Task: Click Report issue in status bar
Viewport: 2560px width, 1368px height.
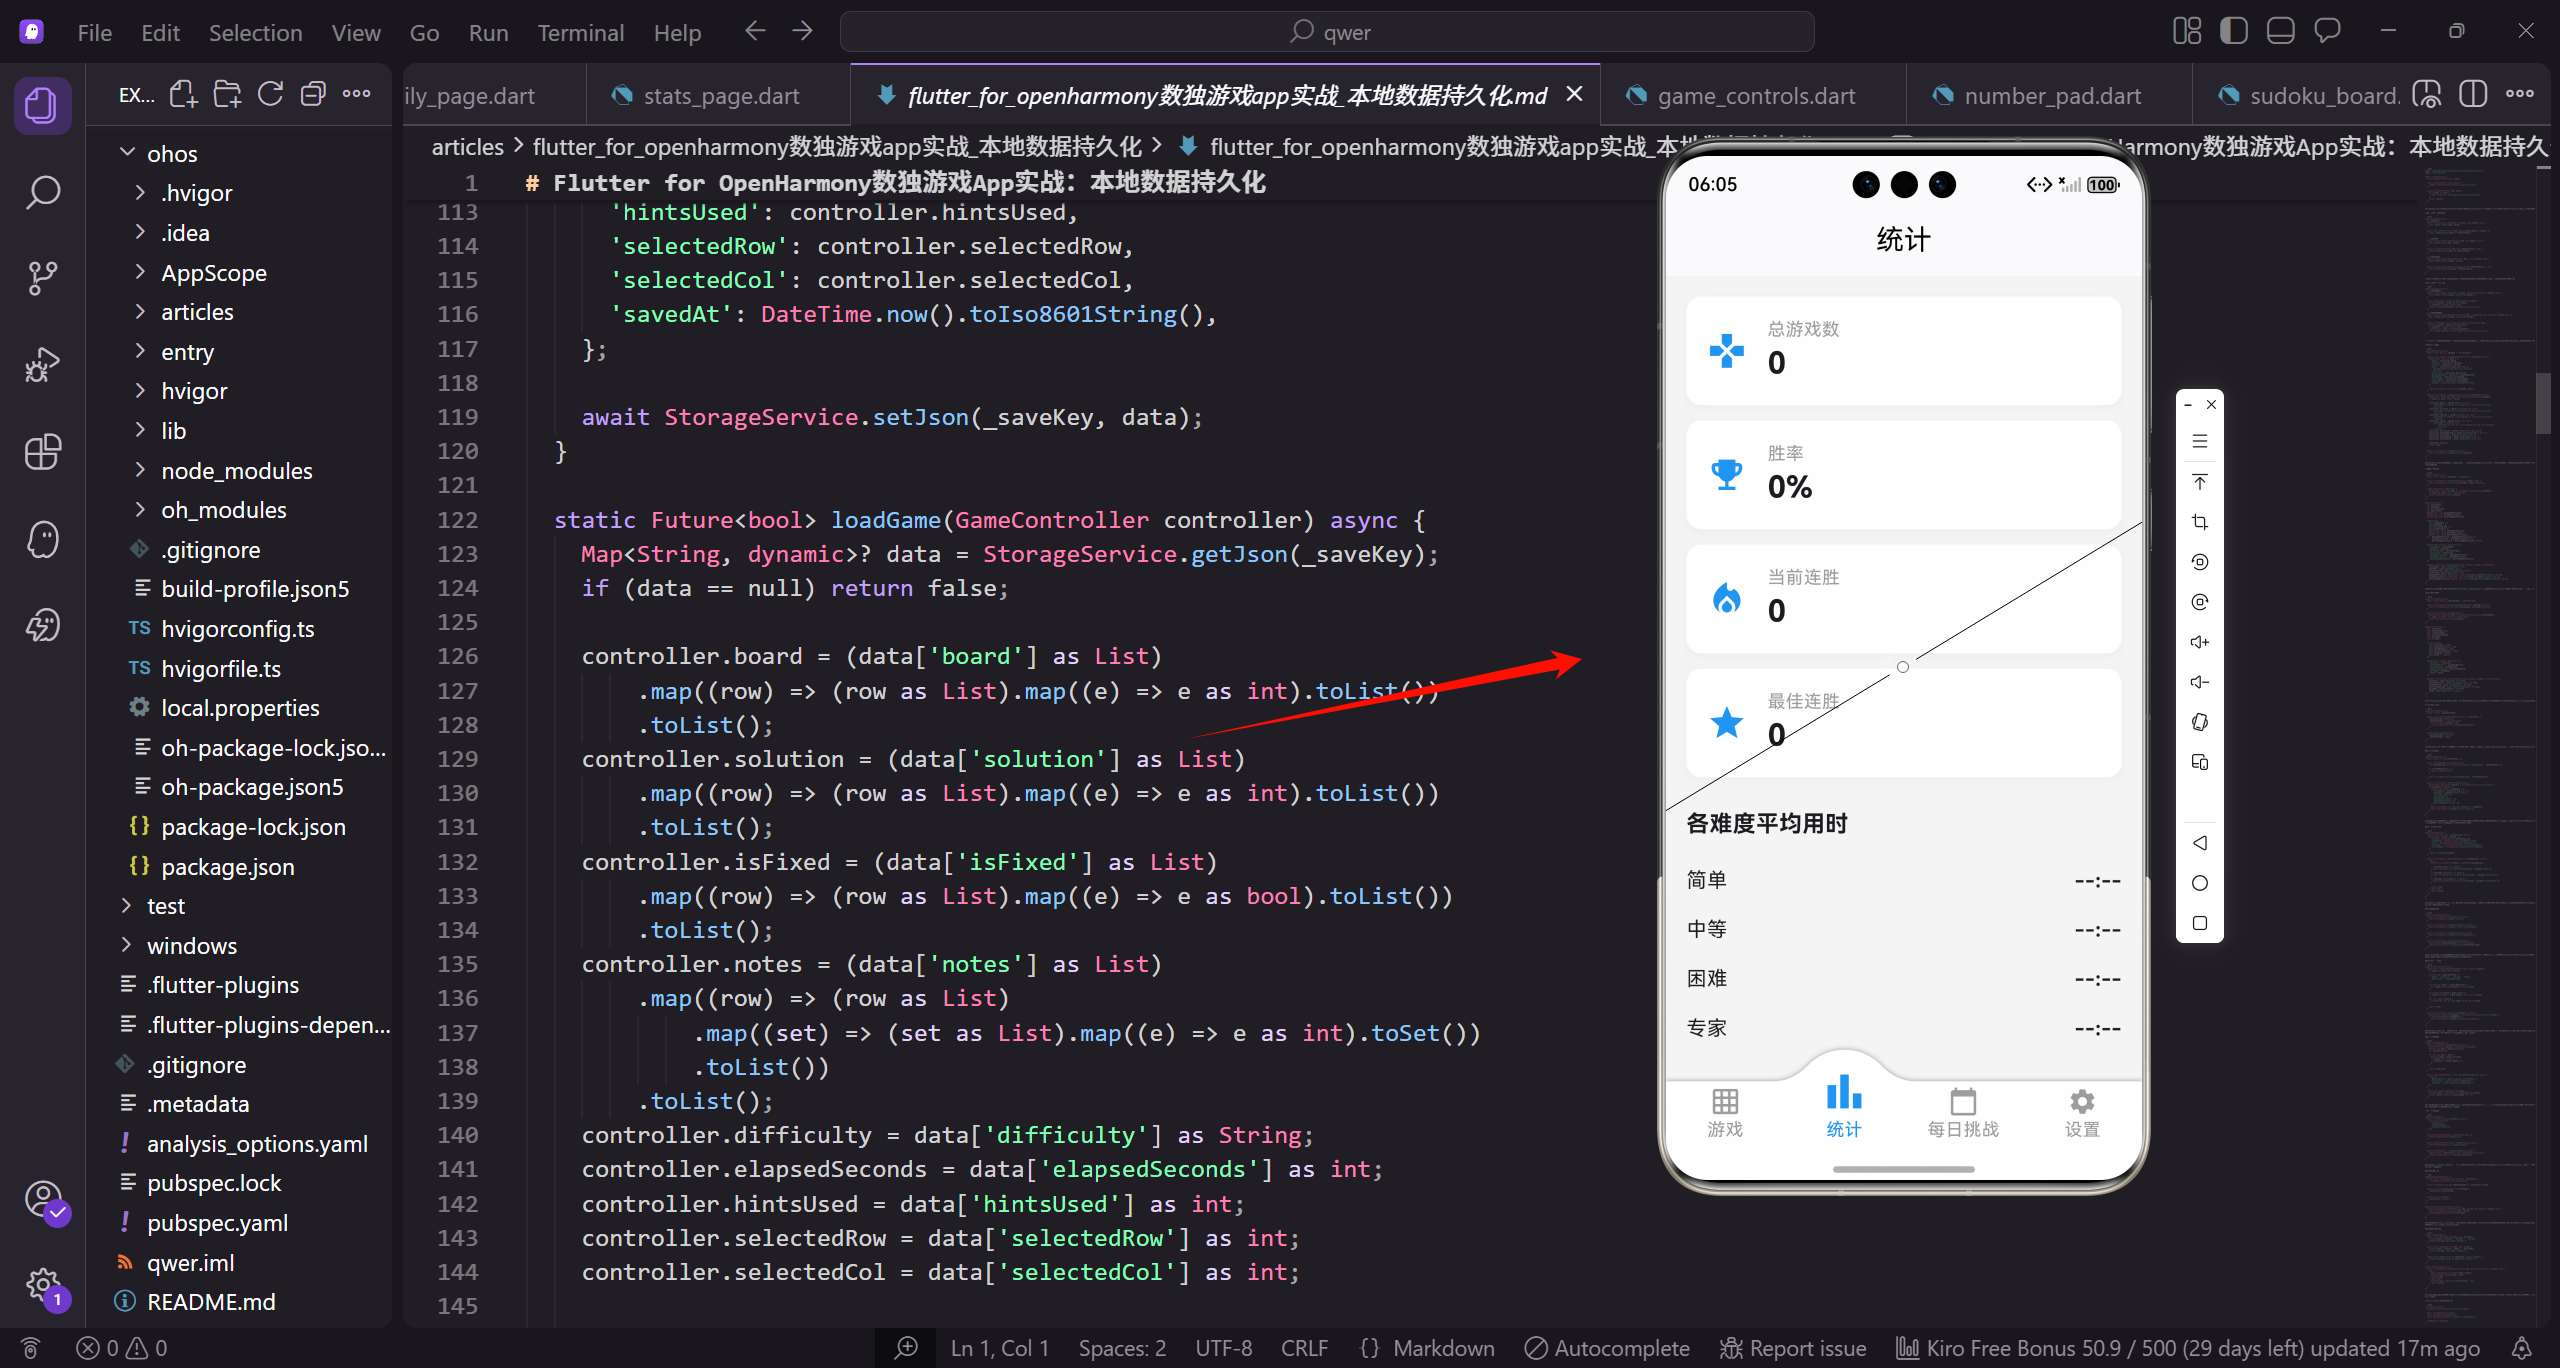Action: point(1793,1348)
